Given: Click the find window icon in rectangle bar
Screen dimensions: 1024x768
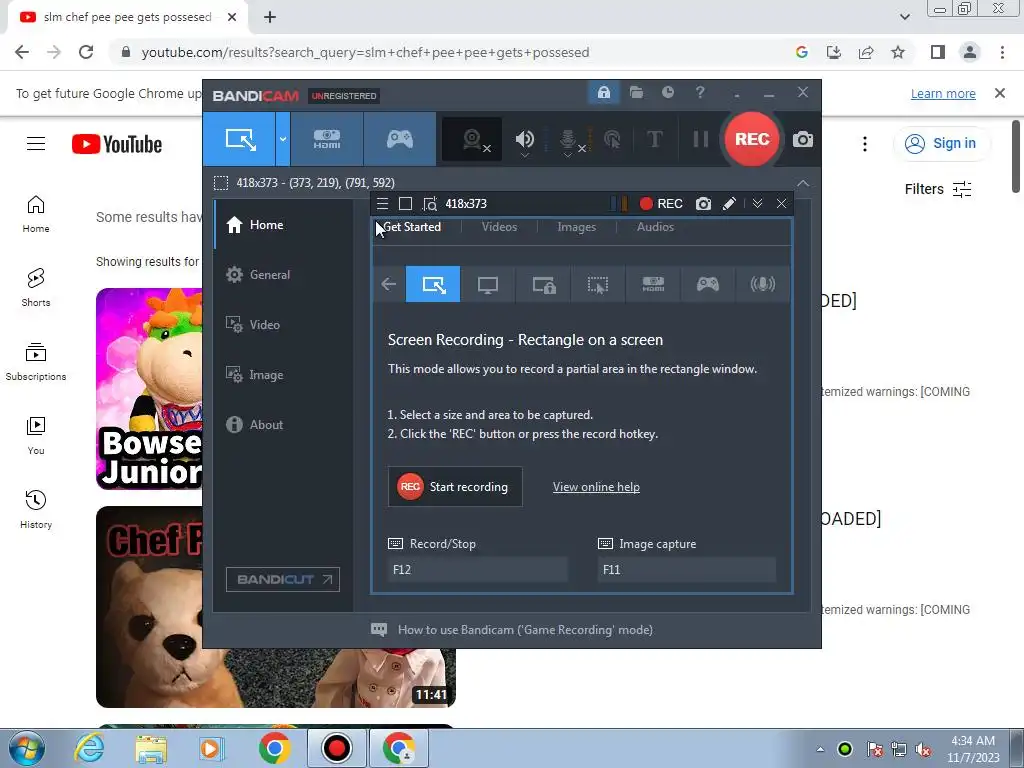Looking at the screenshot, I should (x=429, y=204).
